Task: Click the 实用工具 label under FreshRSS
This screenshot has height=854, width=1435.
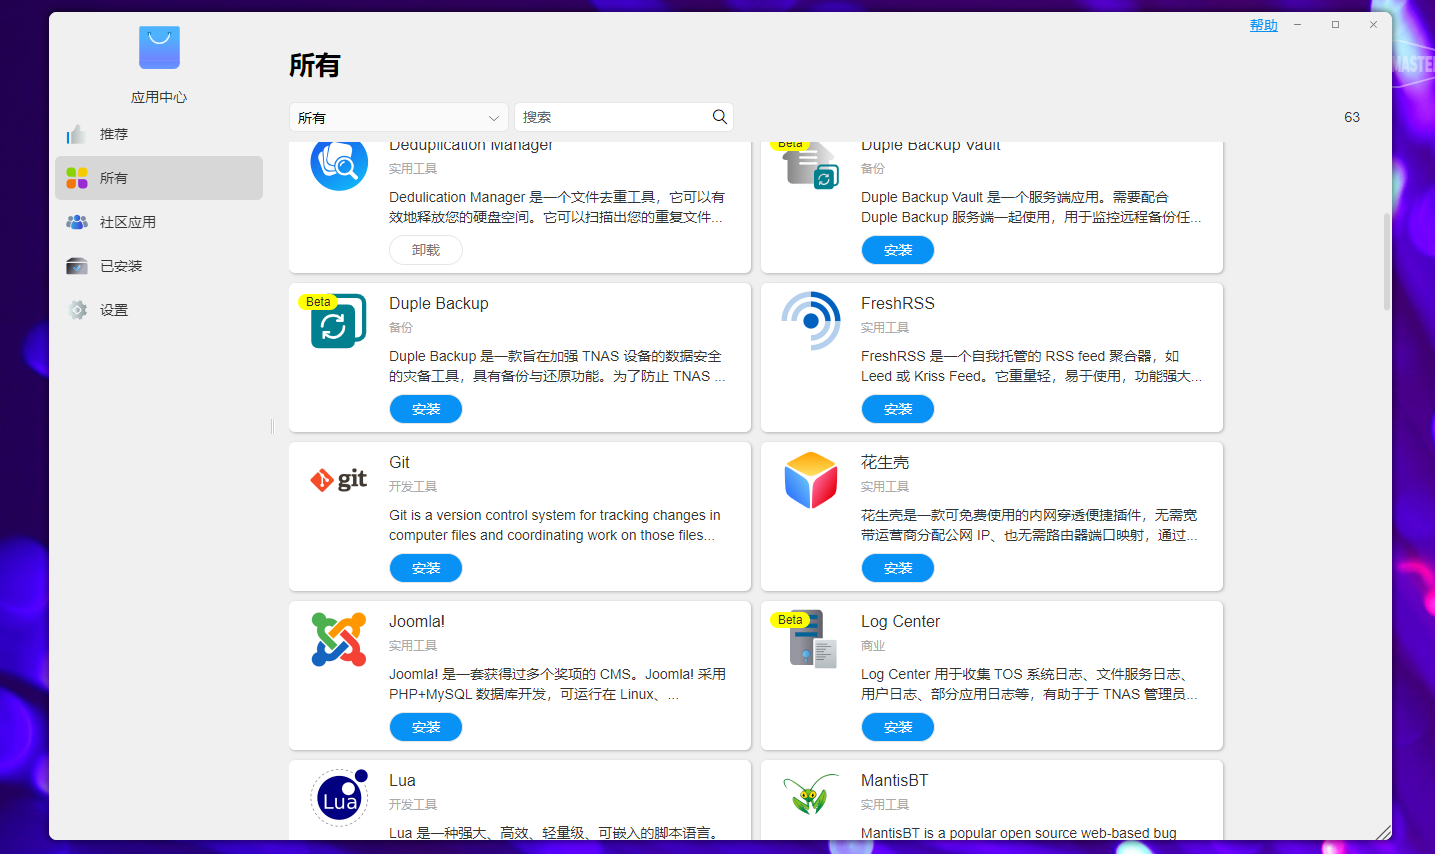Action: pos(885,328)
